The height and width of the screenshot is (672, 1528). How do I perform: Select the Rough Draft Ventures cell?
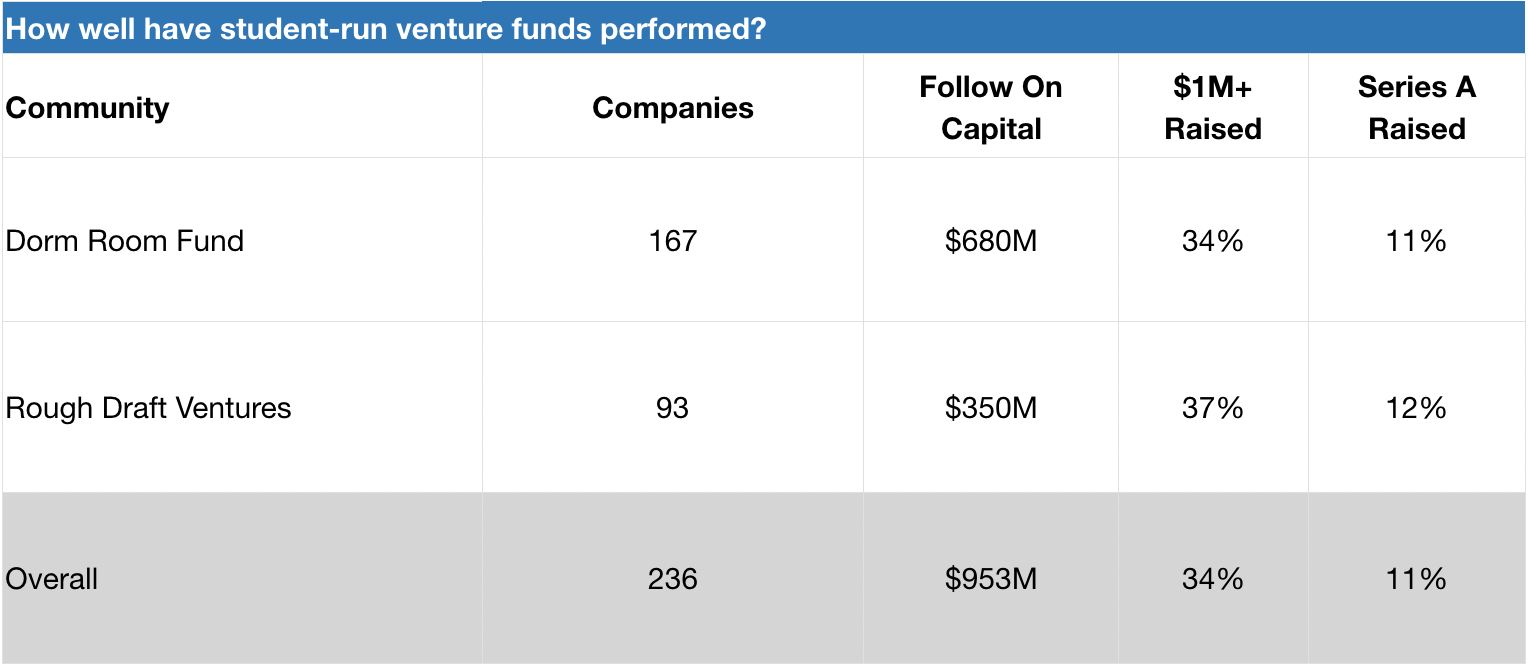point(148,408)
